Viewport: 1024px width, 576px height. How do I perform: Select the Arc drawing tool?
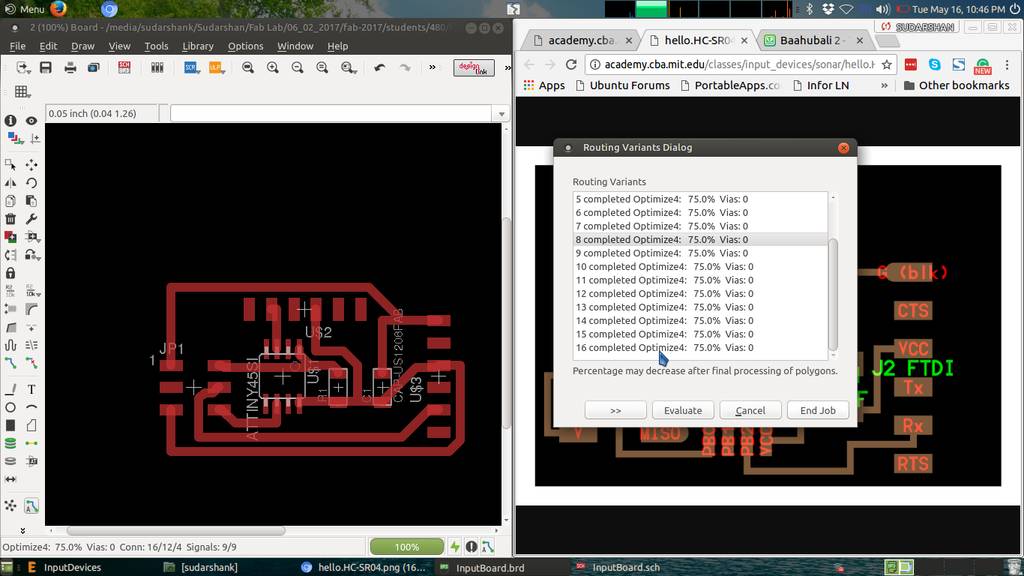[x=31, y=408]
